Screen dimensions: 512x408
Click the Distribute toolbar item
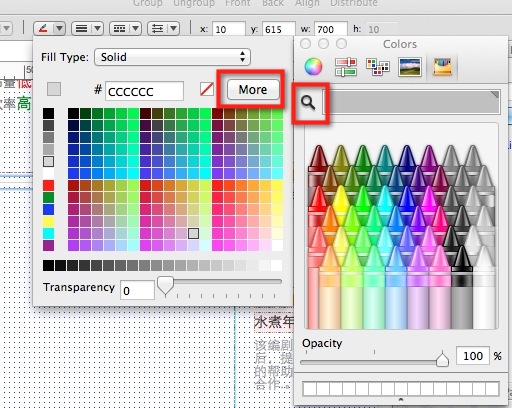(354, 3)
